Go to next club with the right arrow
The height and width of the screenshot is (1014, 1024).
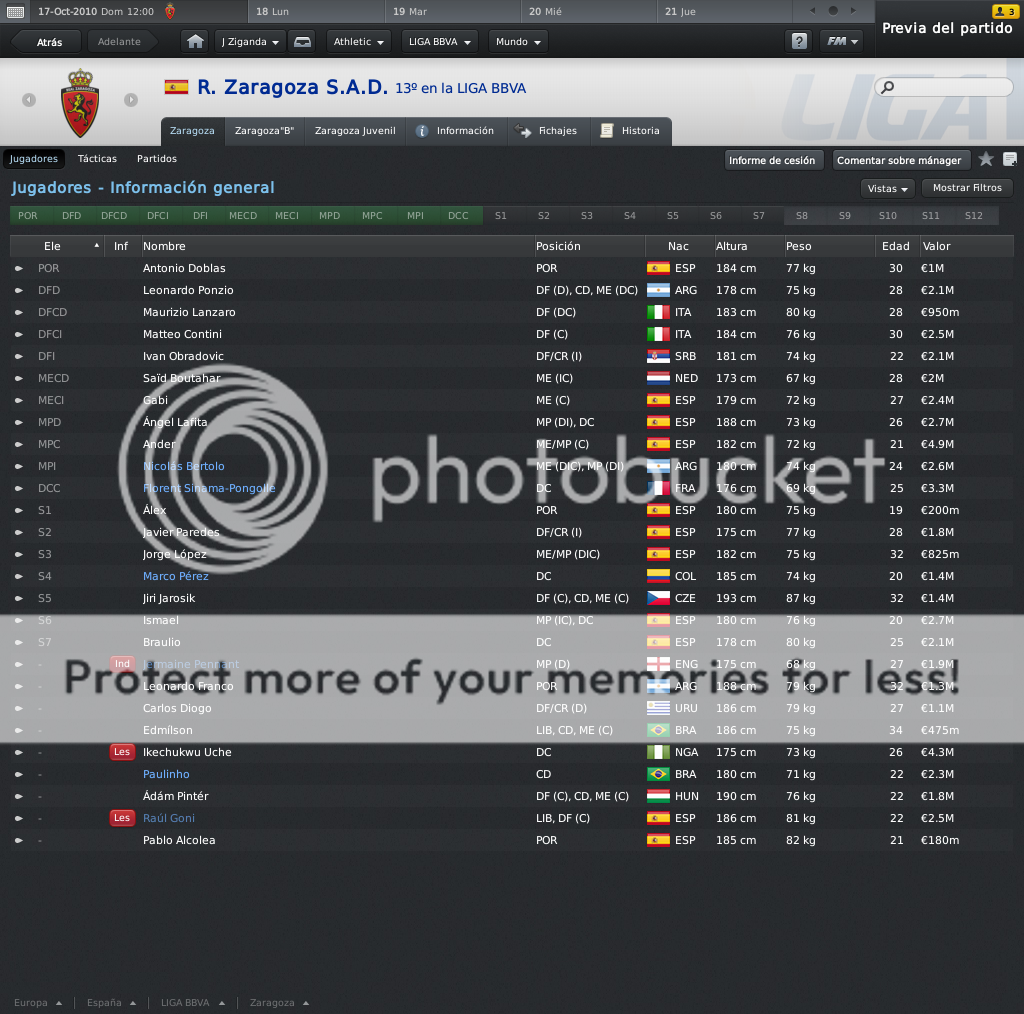pyautogui.click(x=131, y=100)
